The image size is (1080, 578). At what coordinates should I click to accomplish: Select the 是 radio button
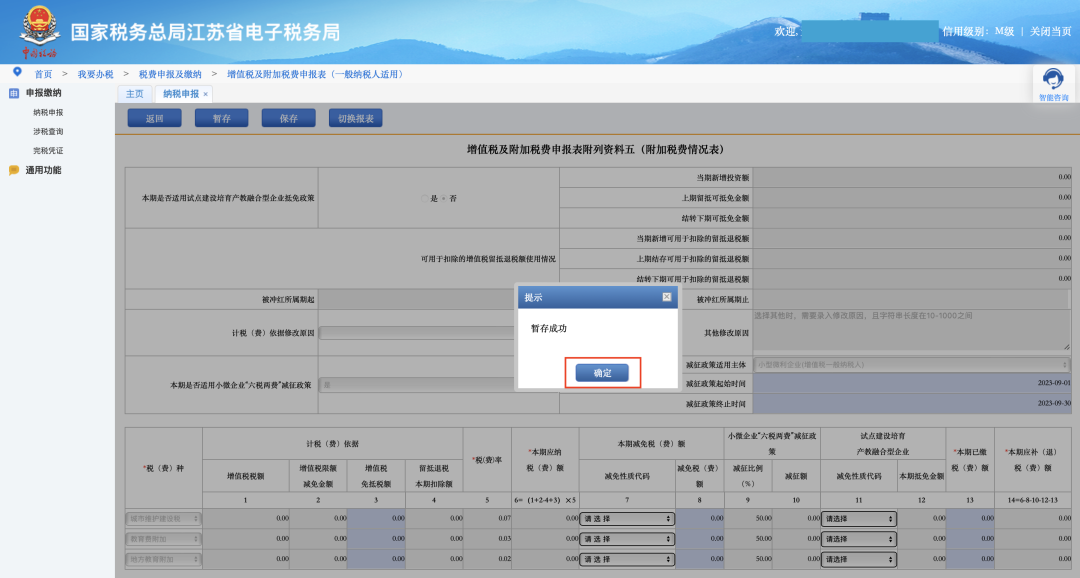point(424,198)
